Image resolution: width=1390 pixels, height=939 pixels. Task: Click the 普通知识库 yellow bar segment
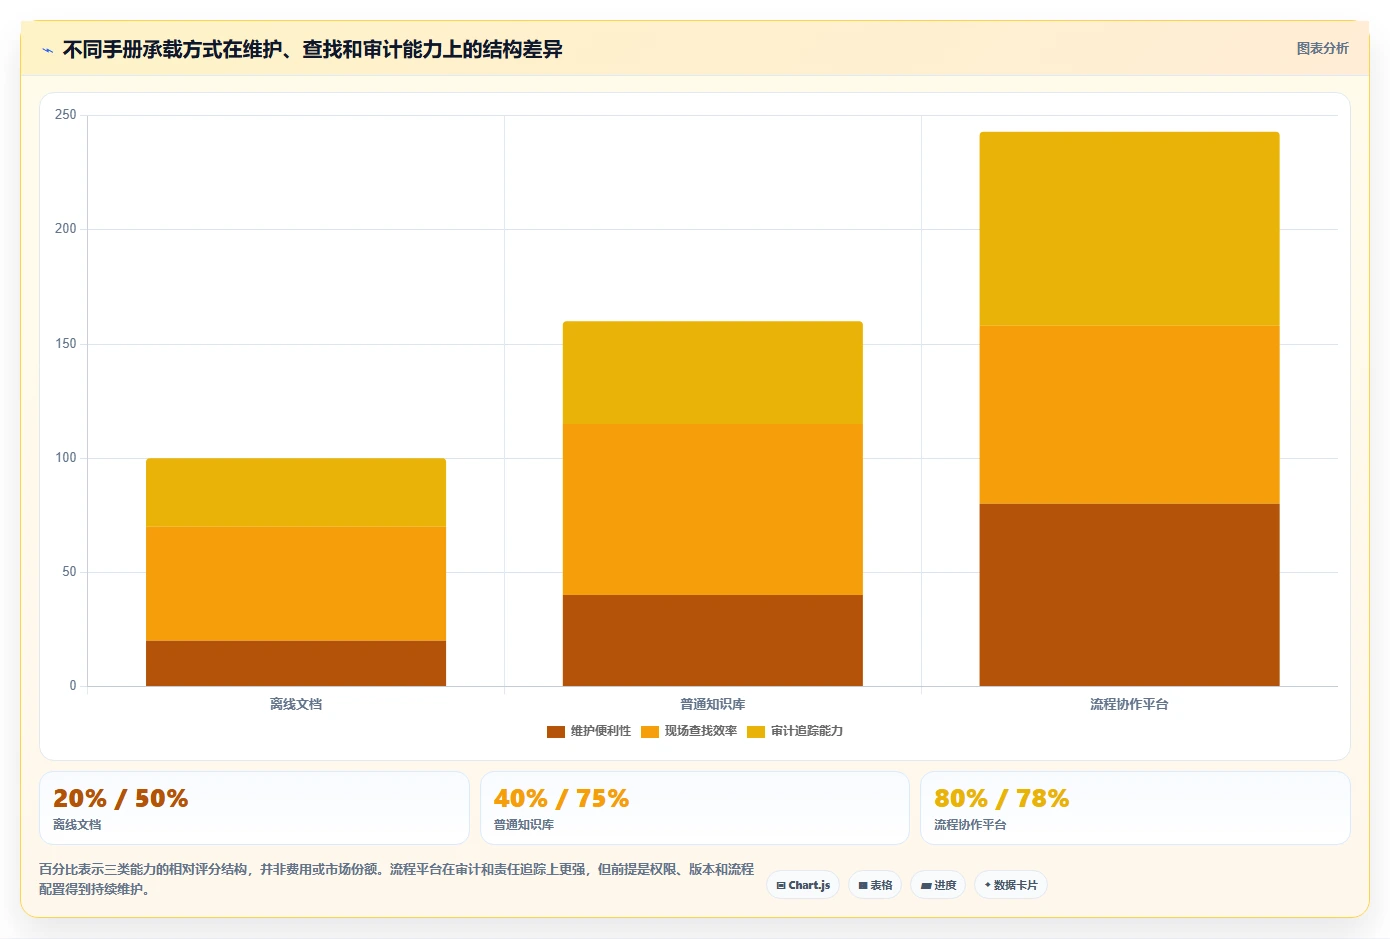click(x=713, y=373)
